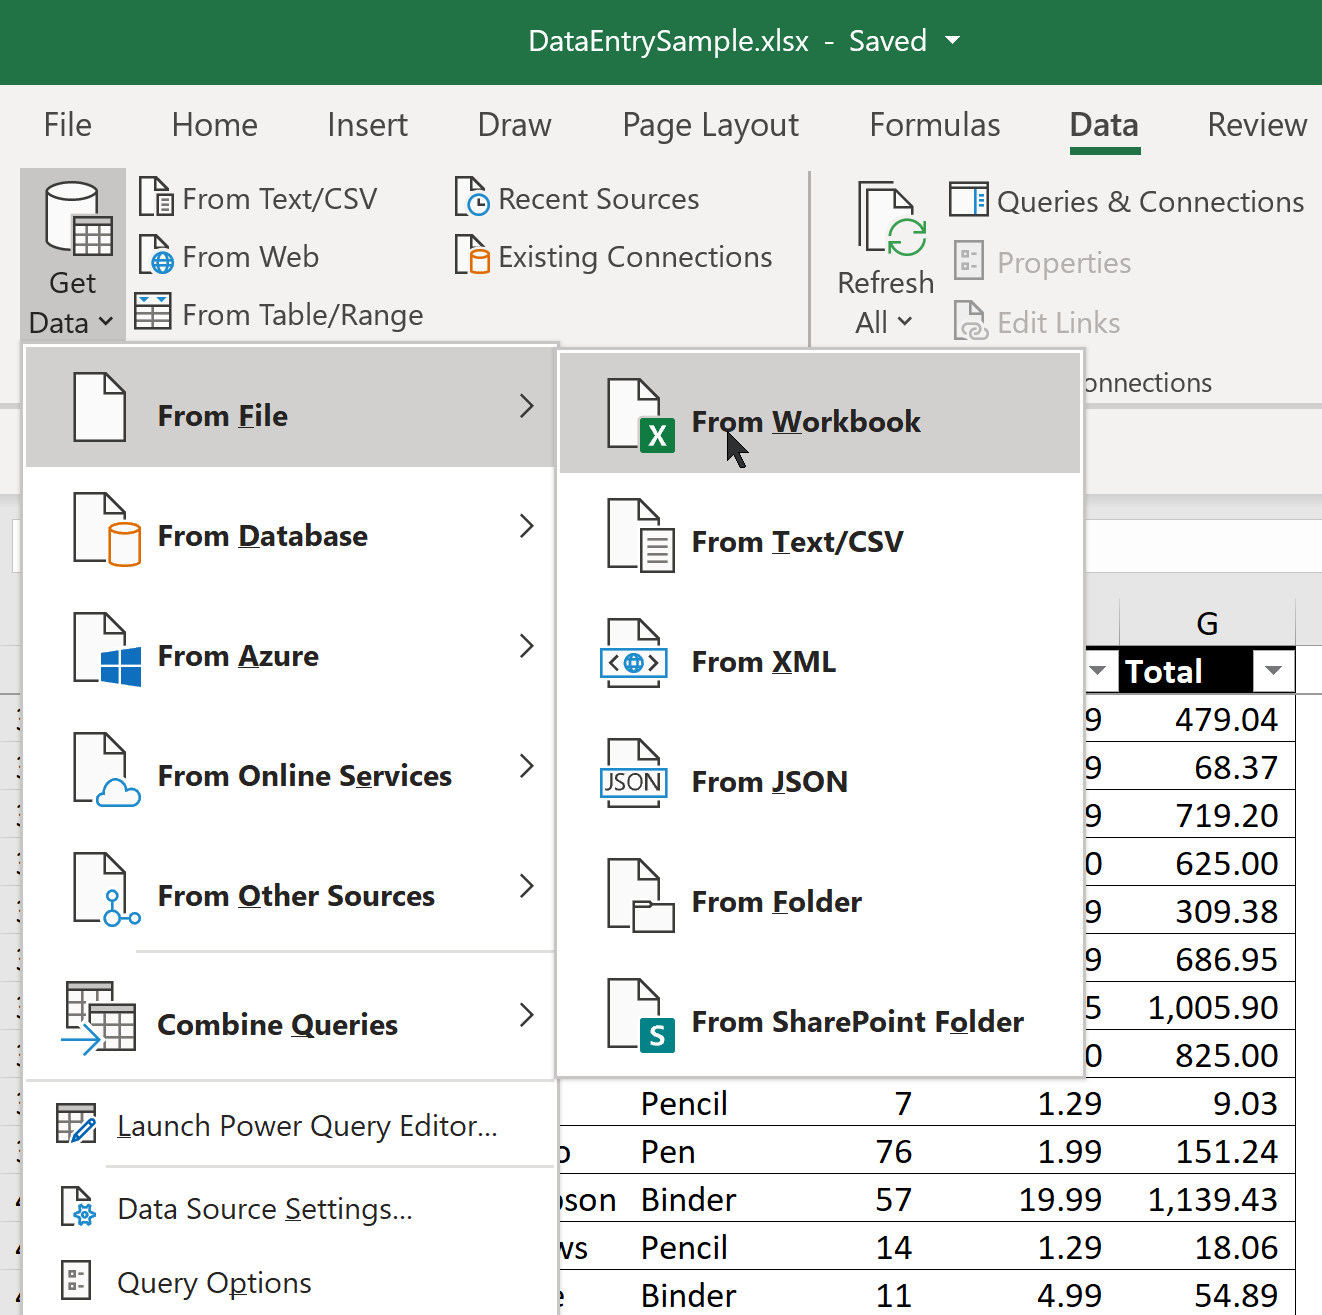The height and width of the screenshot is (1315, 1322).
Task: Switch to the Page Layout tab
Action: (711, 125)
